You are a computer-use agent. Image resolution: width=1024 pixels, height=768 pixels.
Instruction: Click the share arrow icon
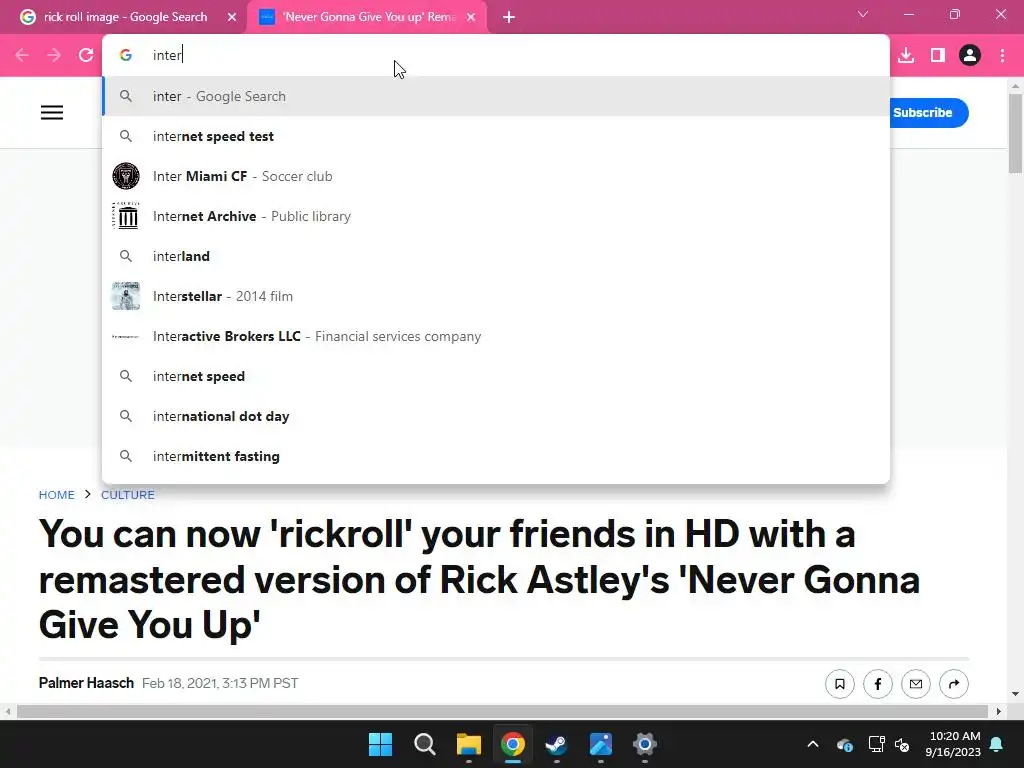click(x=953, y=684)
